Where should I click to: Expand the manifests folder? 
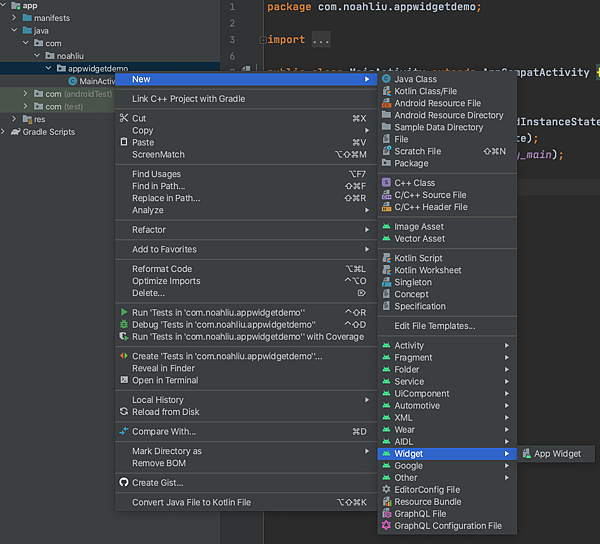pyautogui.click(x=14, y=18)
